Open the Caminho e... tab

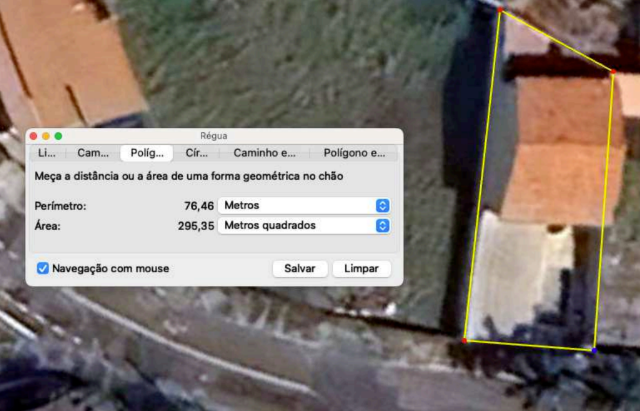[x=264, y=153]
